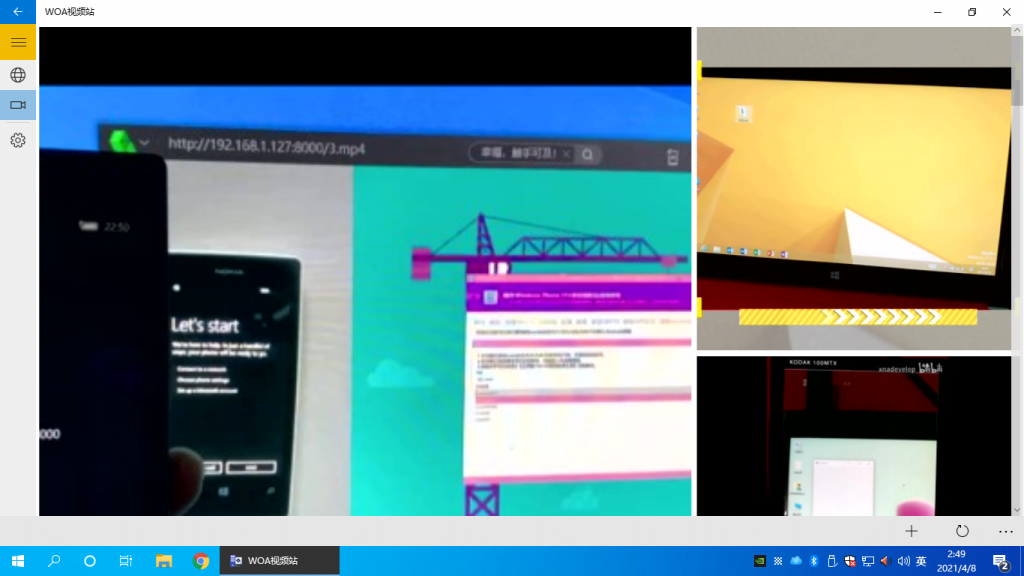Launch Google Chrome from the taskbar
This screenshot has width=1024, height=576.
tap(201, 561)
